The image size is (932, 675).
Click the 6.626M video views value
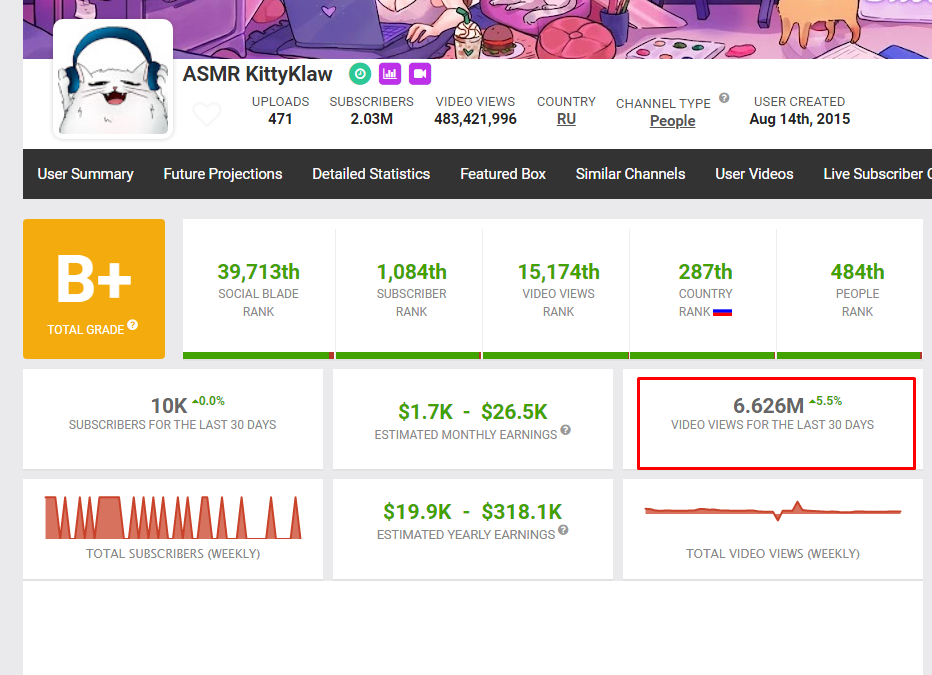pyautogui.click(x=768, y=406)
